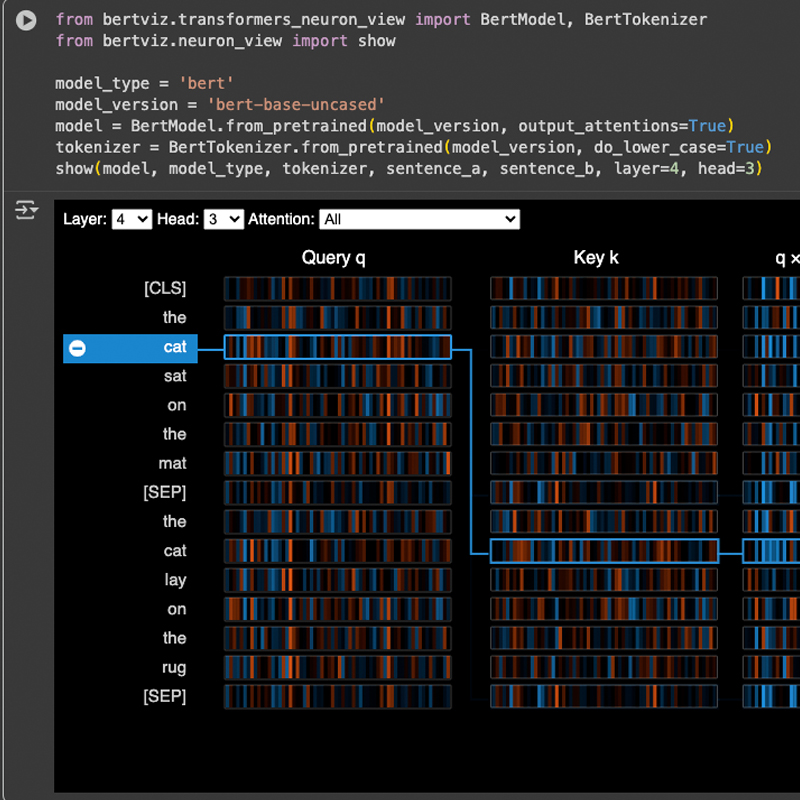
Task: Select the first 'the' token after [CLS]
Action: click(174, 317)
